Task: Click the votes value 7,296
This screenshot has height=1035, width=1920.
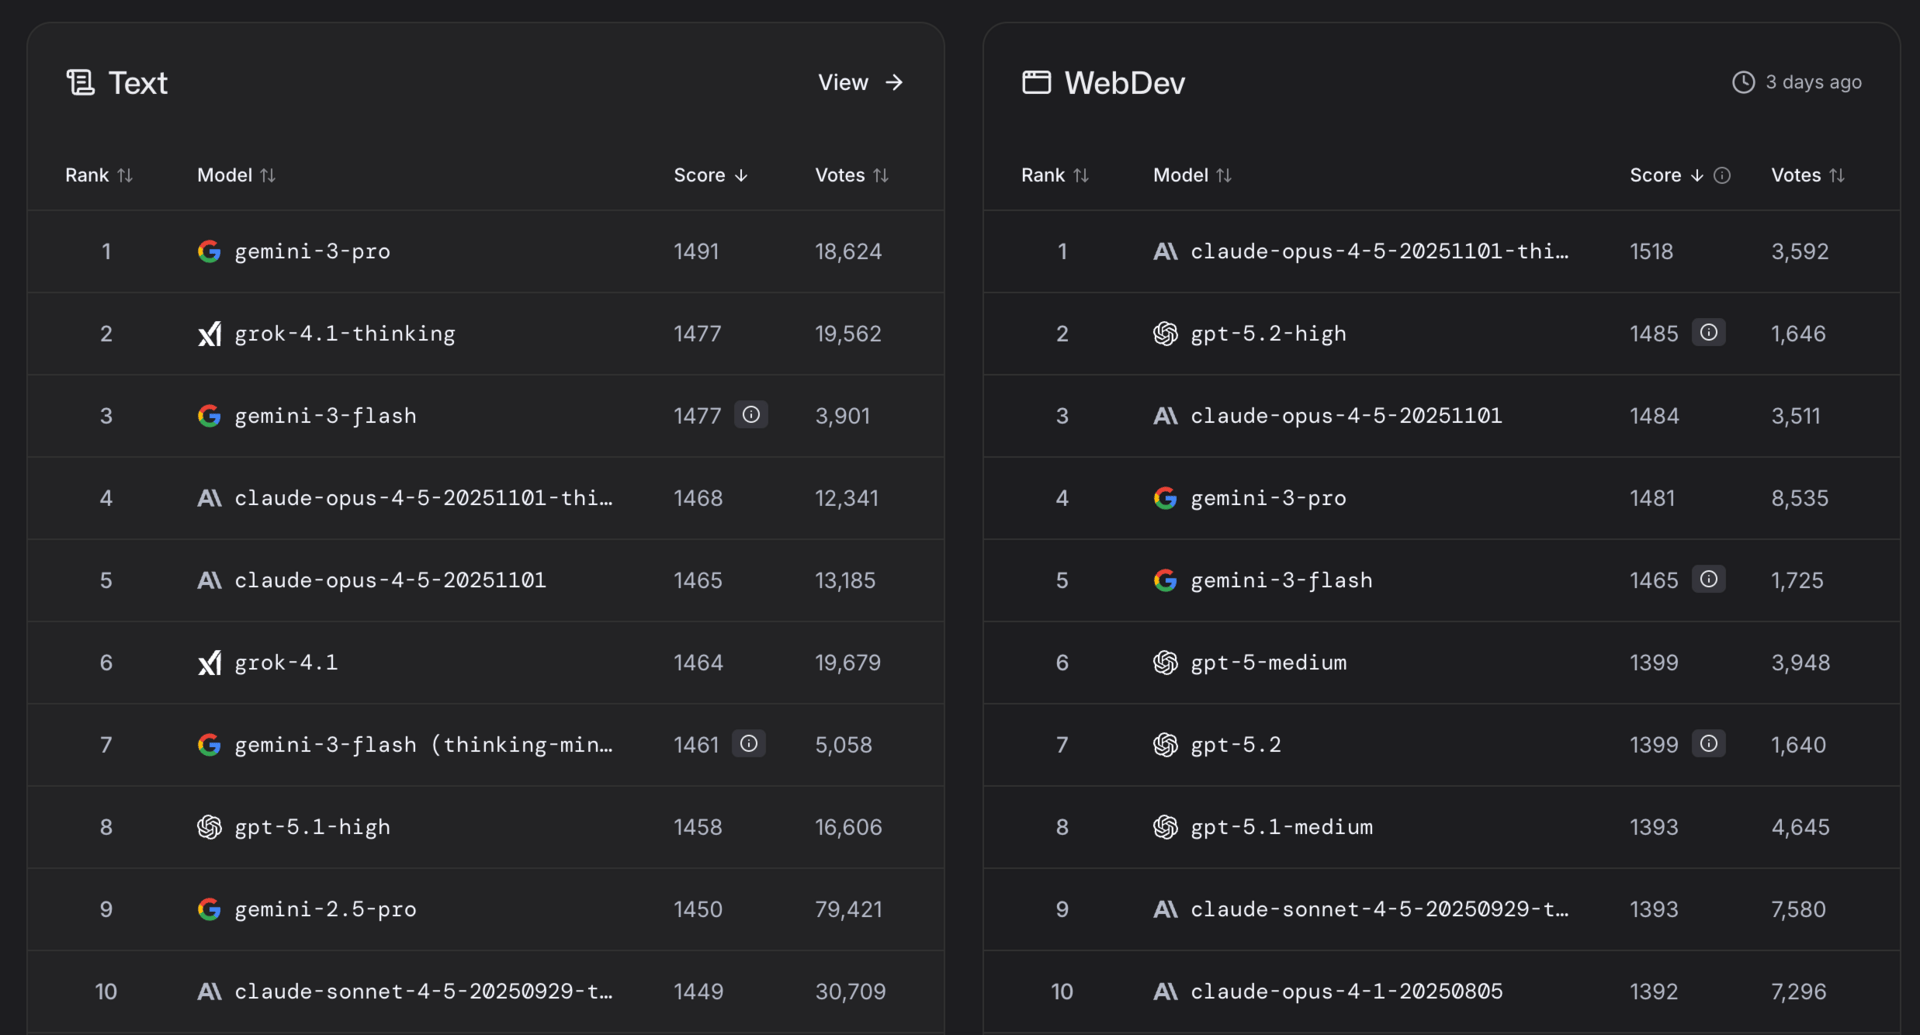Action: [x=1799, y=992]
